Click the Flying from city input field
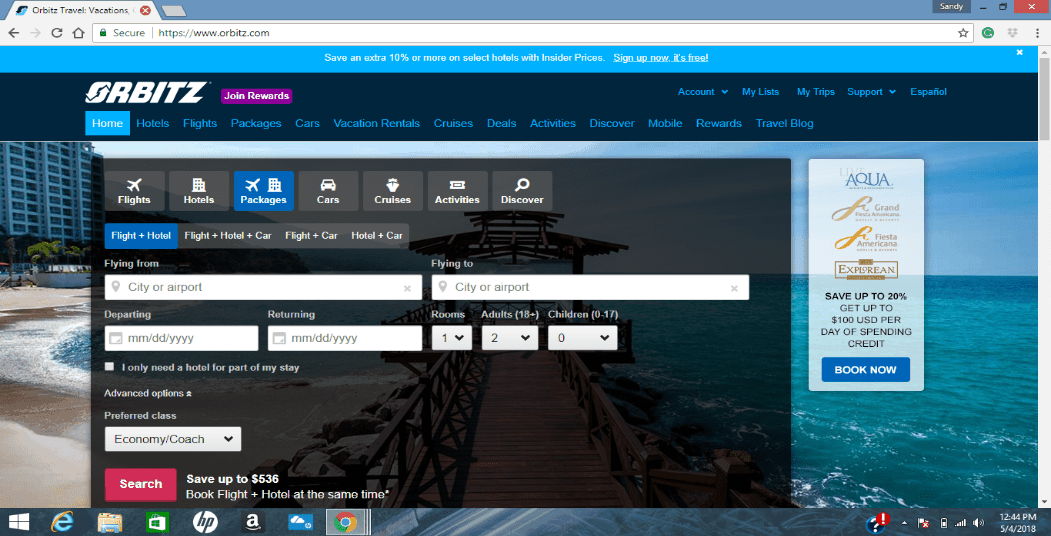 (x=263, y=287)
